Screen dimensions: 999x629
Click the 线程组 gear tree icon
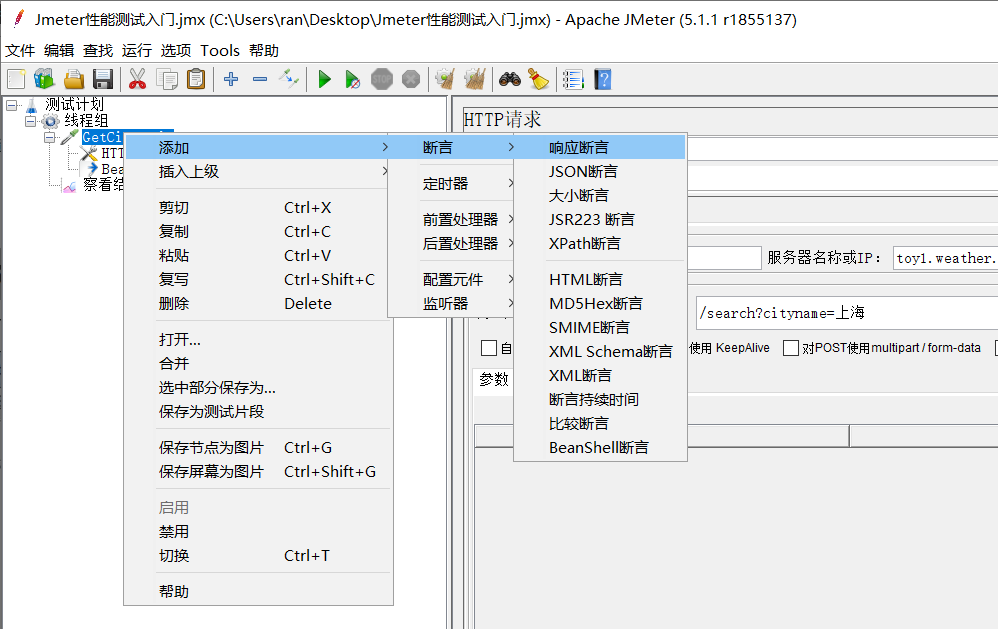(x=50, y=121)
